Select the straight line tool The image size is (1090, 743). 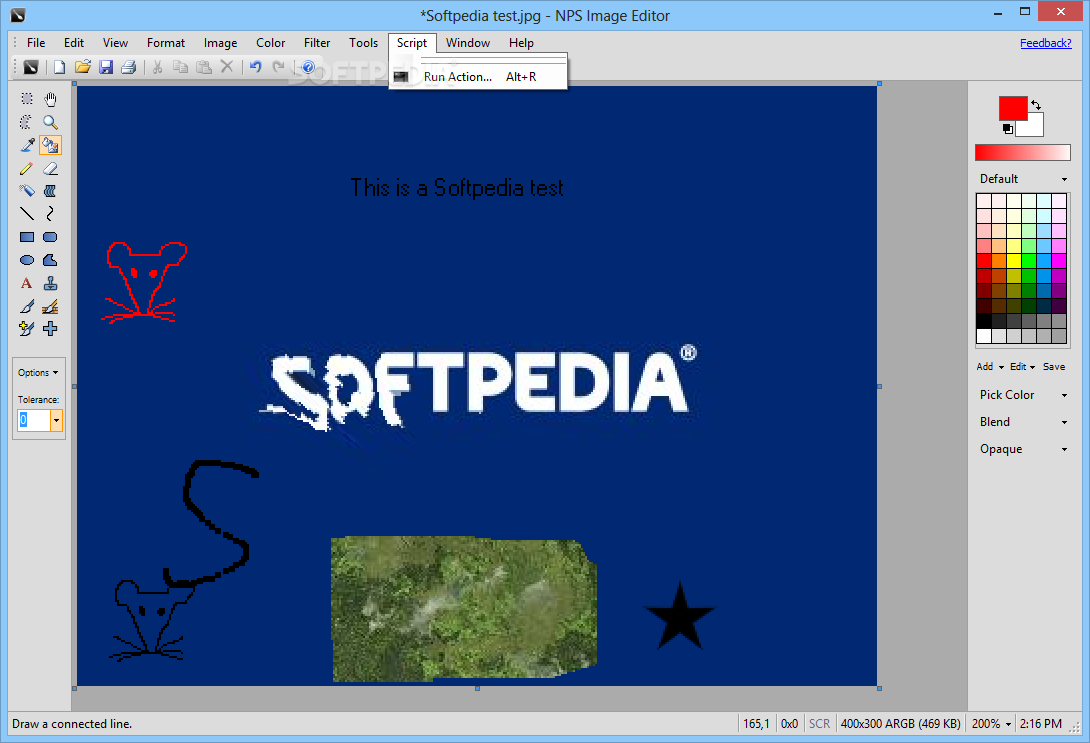(26, 213)
